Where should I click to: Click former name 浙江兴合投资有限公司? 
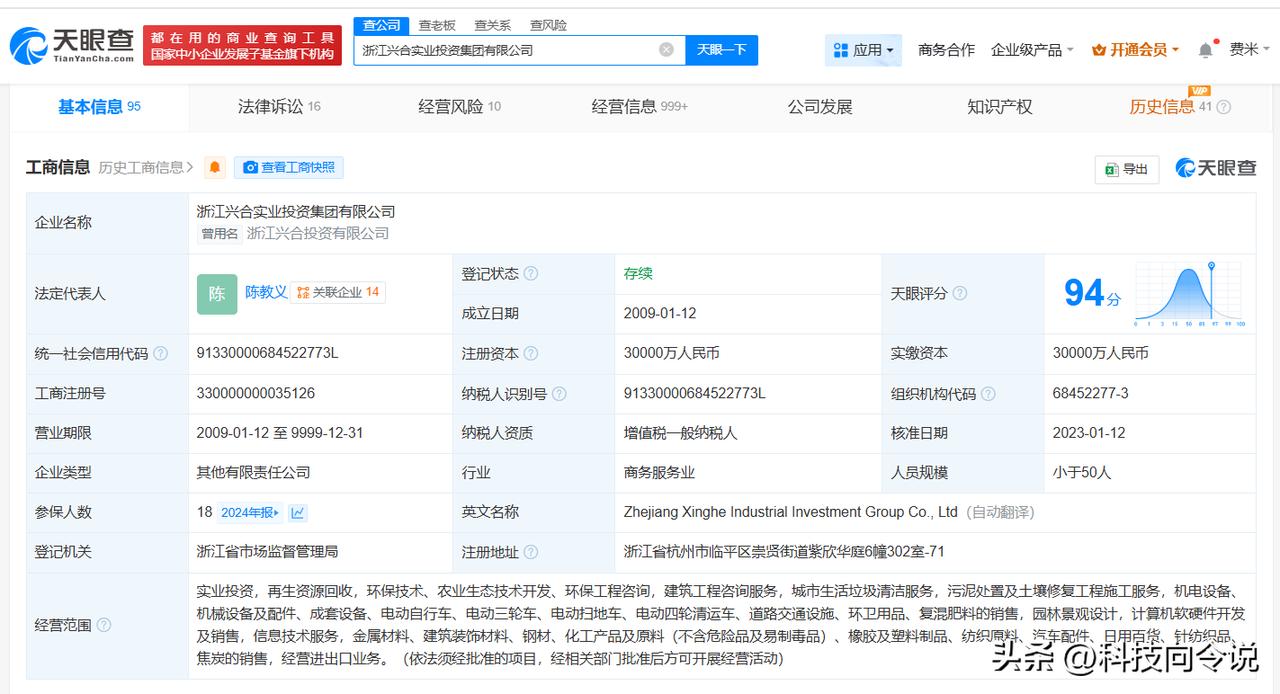318,233
